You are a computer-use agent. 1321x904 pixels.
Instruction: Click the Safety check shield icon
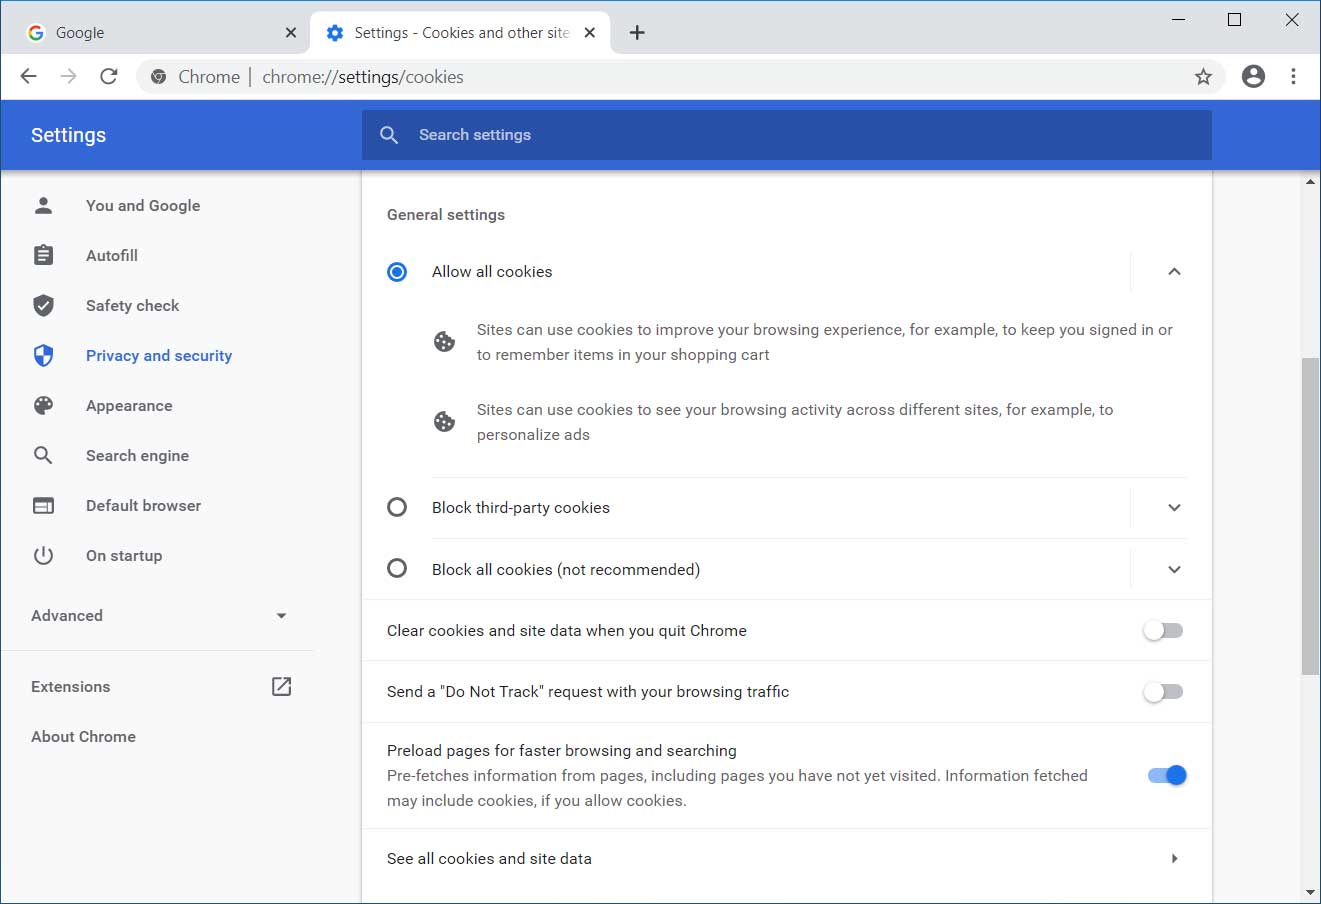43,305
